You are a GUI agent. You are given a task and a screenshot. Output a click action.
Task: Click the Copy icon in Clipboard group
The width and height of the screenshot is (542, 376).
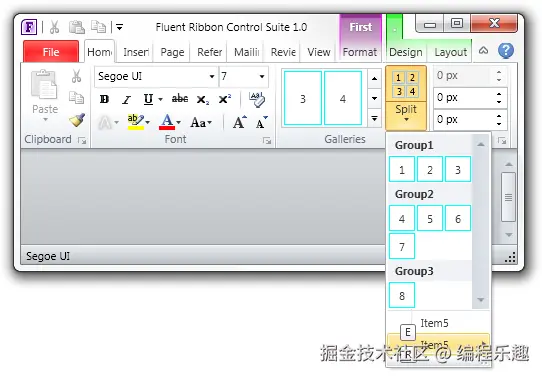tap(76, 98)
